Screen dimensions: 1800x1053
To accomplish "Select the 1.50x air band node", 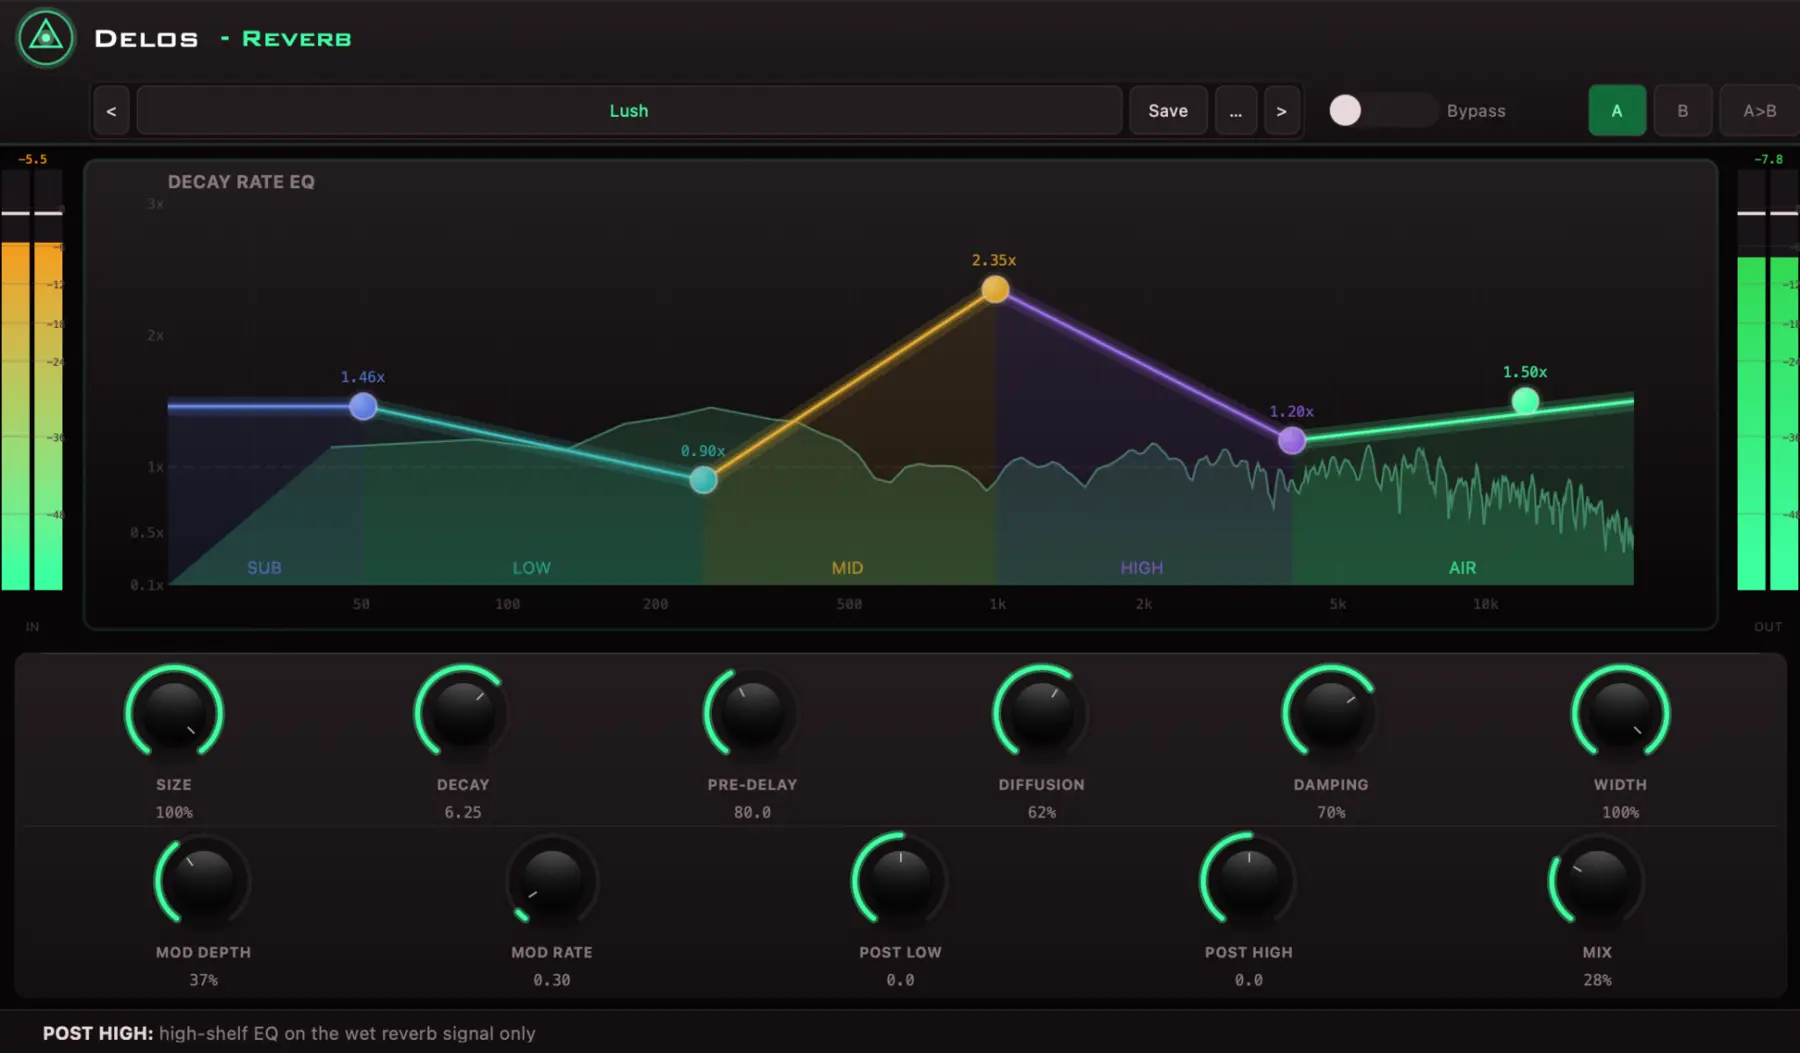I will pyautogui.click(x=1525, y=401).
